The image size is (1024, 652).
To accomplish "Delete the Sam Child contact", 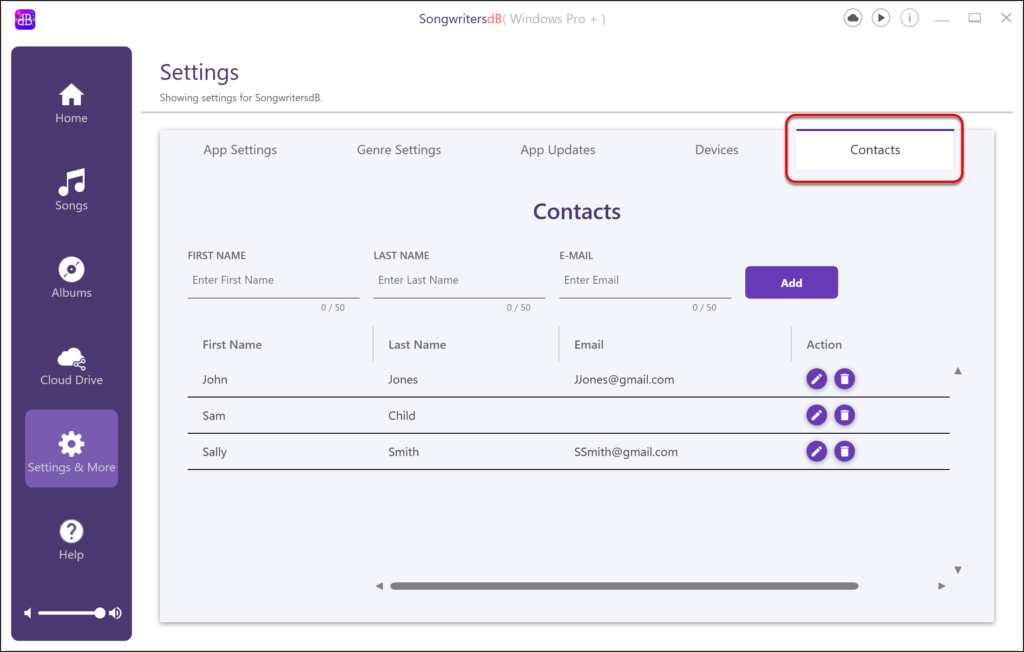I will click(845, 415).
